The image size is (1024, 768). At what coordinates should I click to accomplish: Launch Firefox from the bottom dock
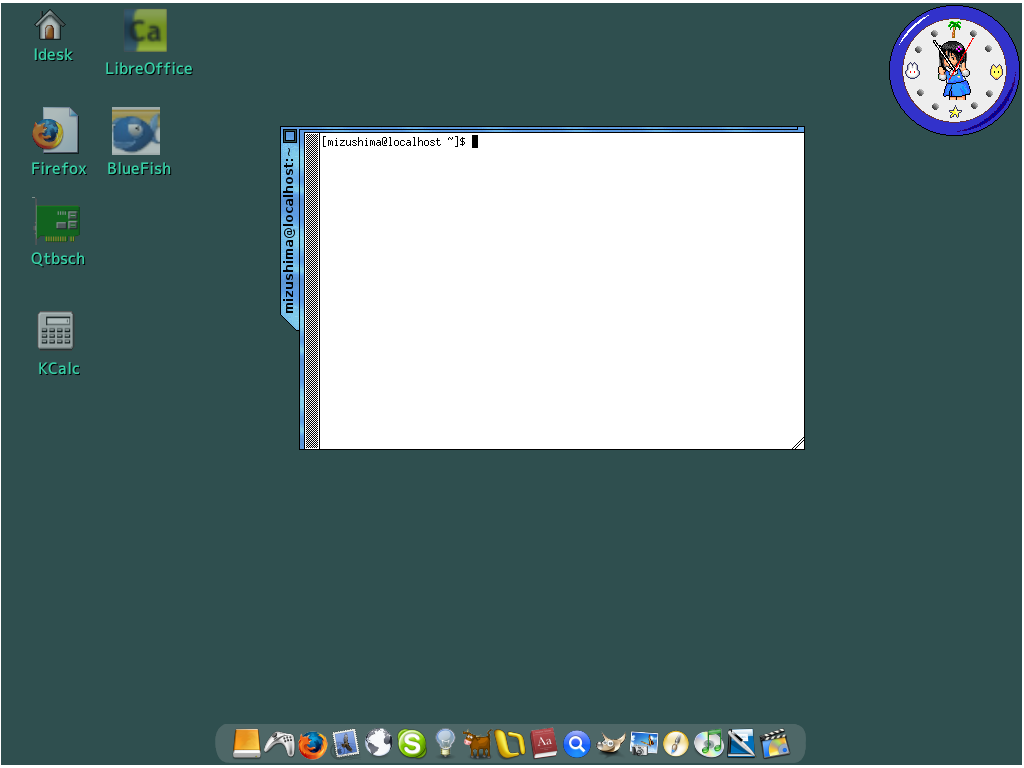point(313,744)
